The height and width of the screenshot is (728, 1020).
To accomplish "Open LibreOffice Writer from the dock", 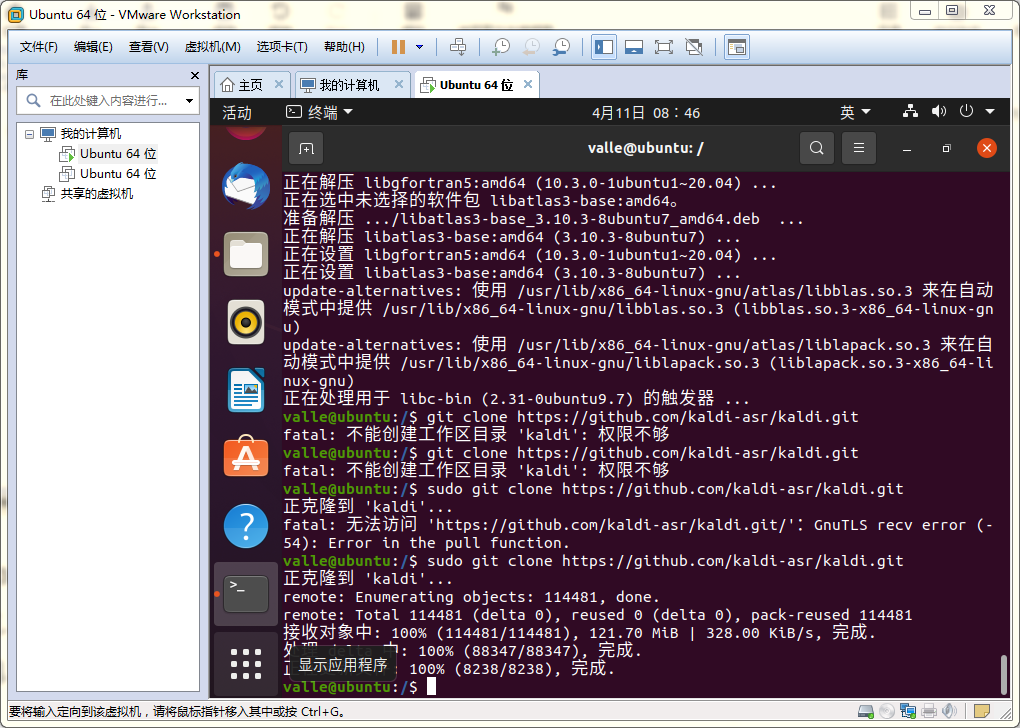I will click(x=246, y=390).
